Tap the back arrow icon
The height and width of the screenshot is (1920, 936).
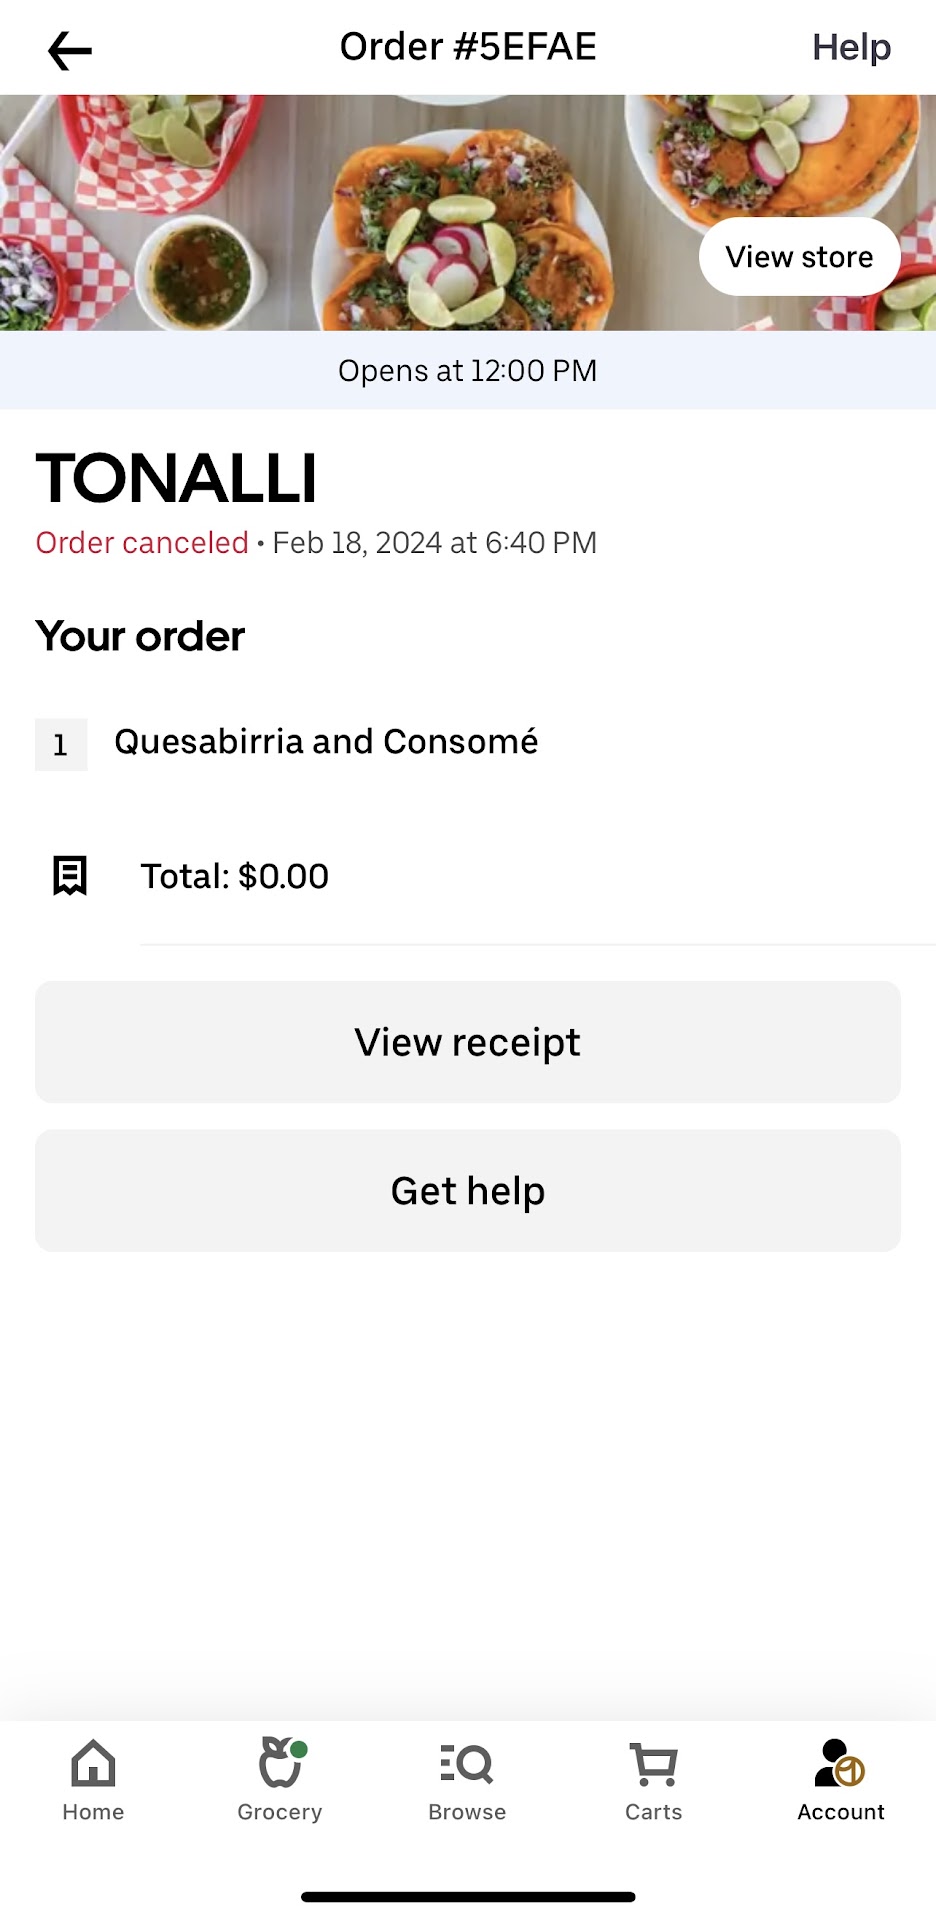click(x=70, y=50)
